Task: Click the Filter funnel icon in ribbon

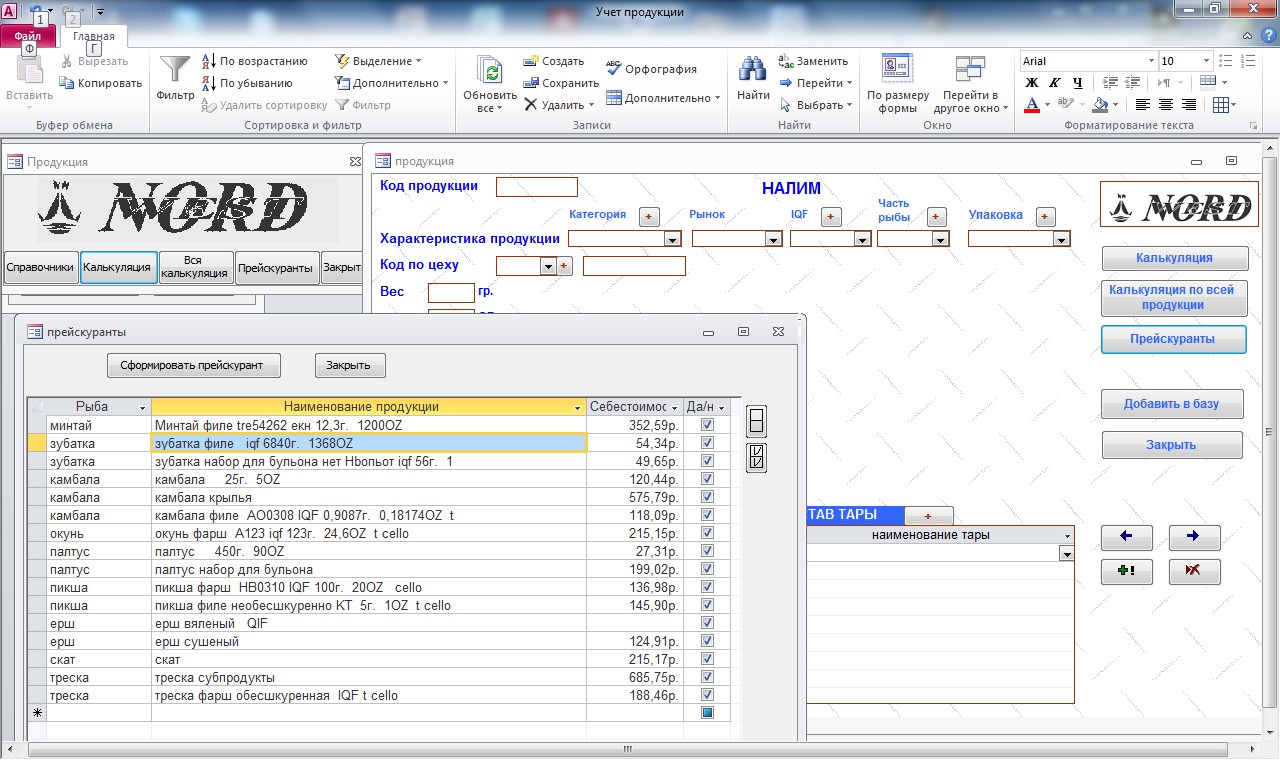Action: click(175, 69)
